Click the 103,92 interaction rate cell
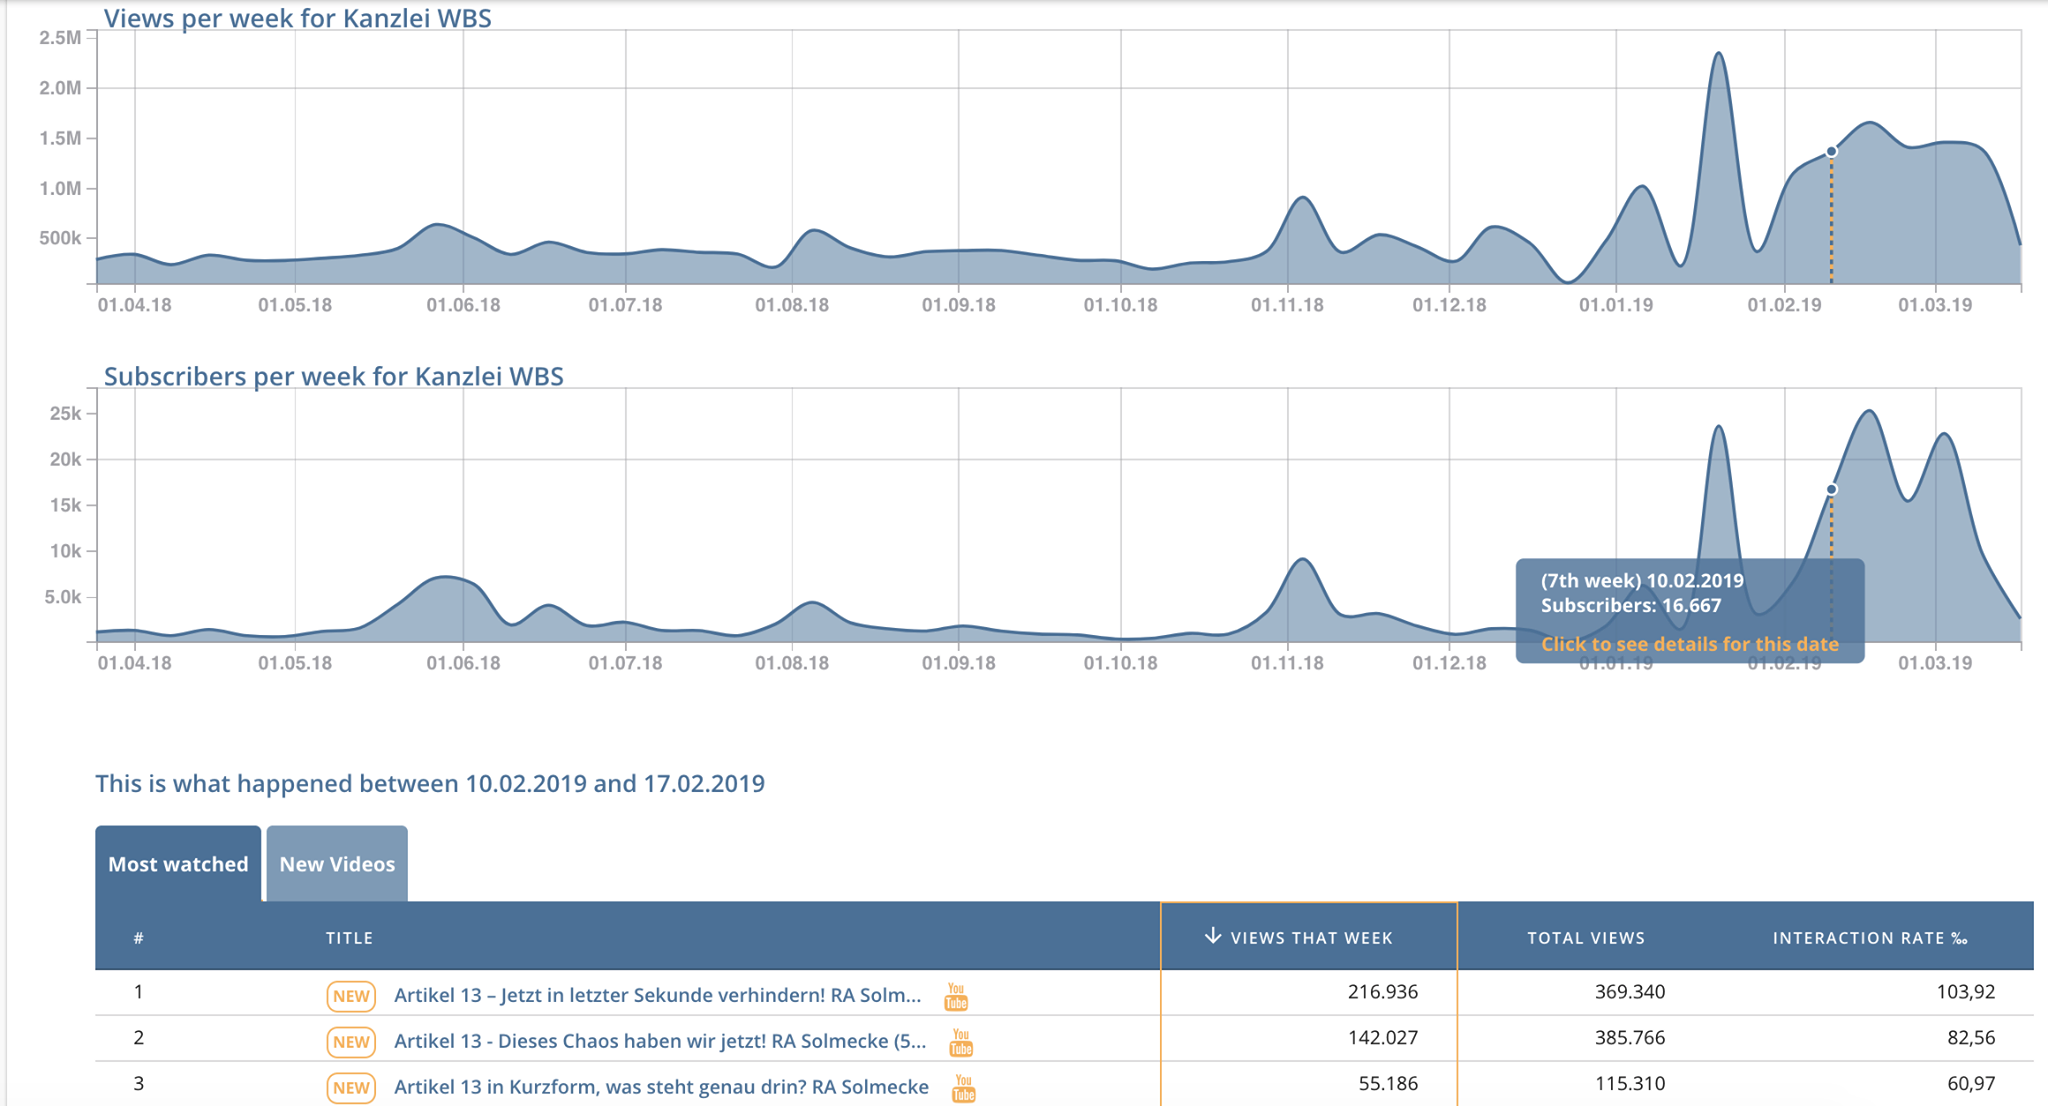The height and width of the screenshot is (1106, 2048). point(1965,992)
